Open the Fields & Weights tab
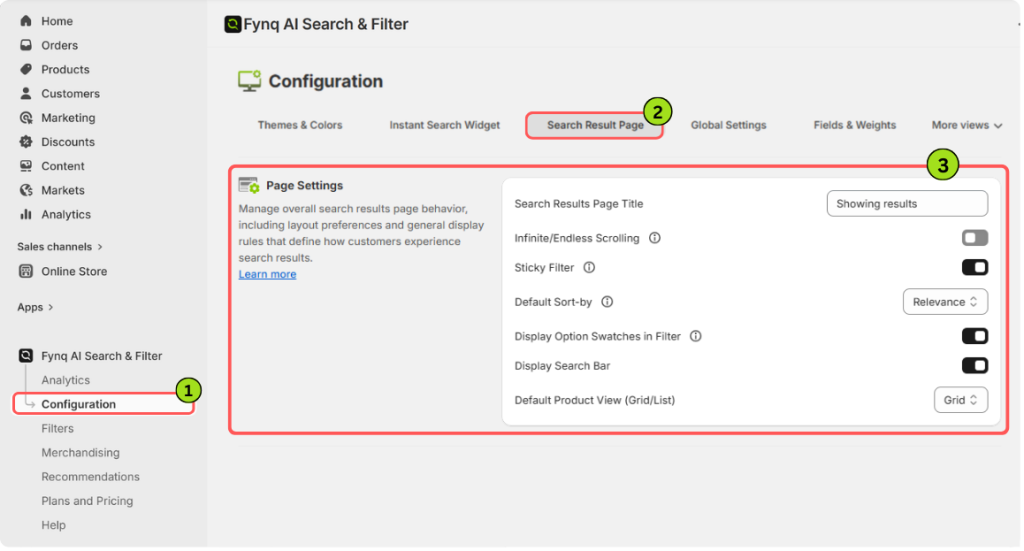1024x551 pixels. coord(854,125)
